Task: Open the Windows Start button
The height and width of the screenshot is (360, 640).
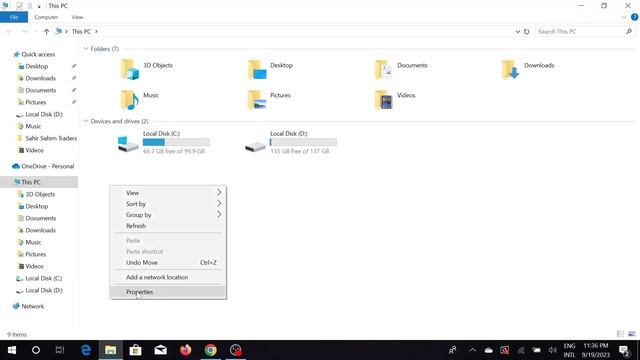Action: pyautogui.click(x=12, y=350)
